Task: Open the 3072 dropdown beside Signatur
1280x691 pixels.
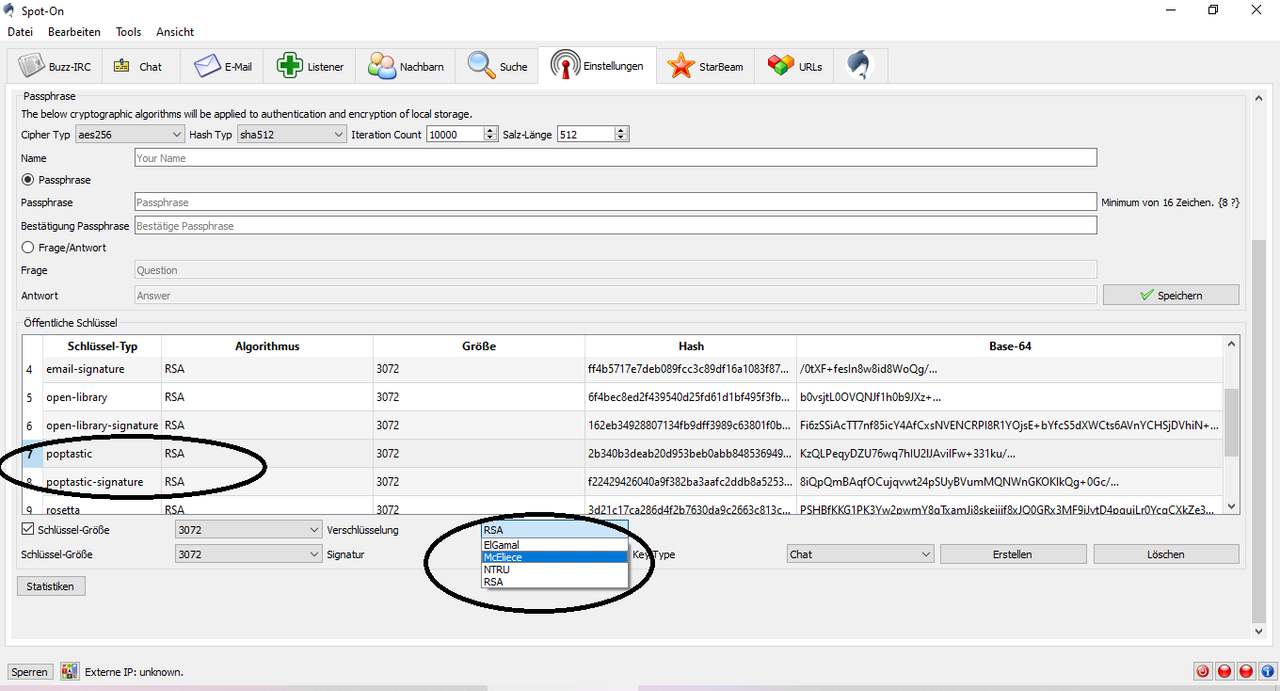Action: click(248, 553)
